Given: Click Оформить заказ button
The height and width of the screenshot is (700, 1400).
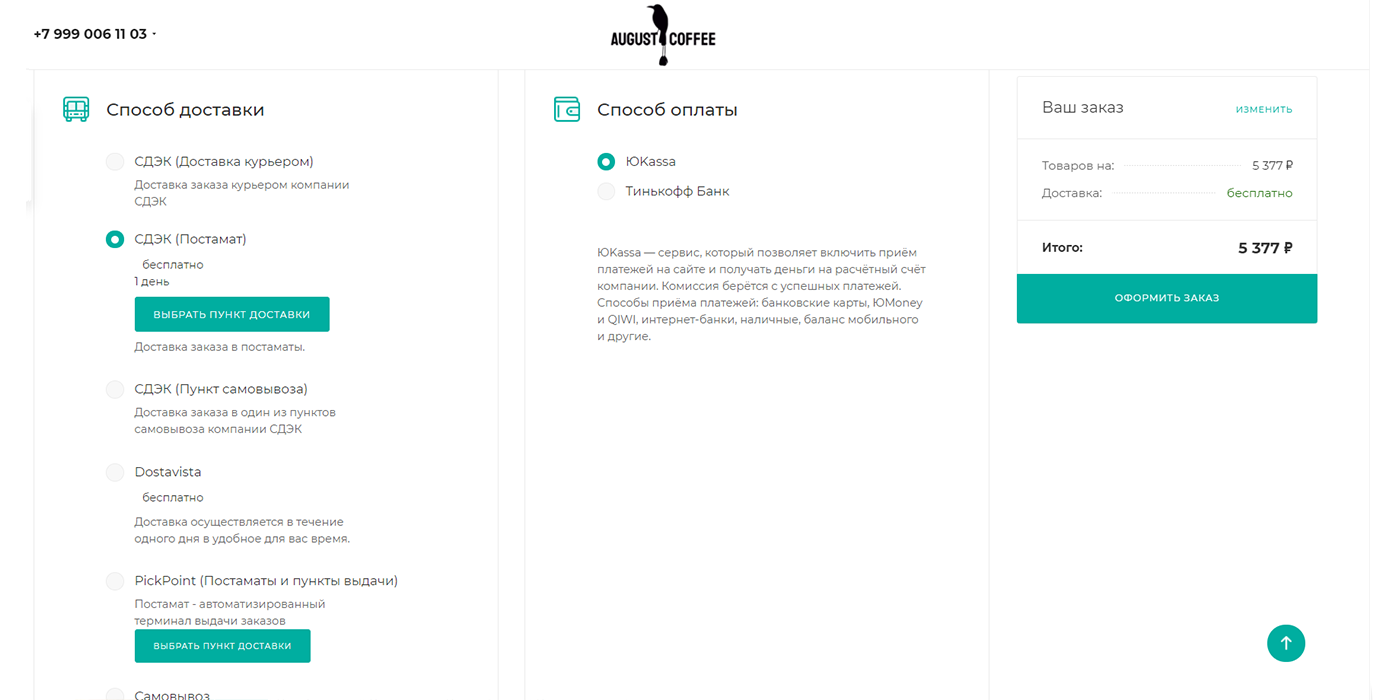Looking at the screenshot, I should coord(1166,298).
